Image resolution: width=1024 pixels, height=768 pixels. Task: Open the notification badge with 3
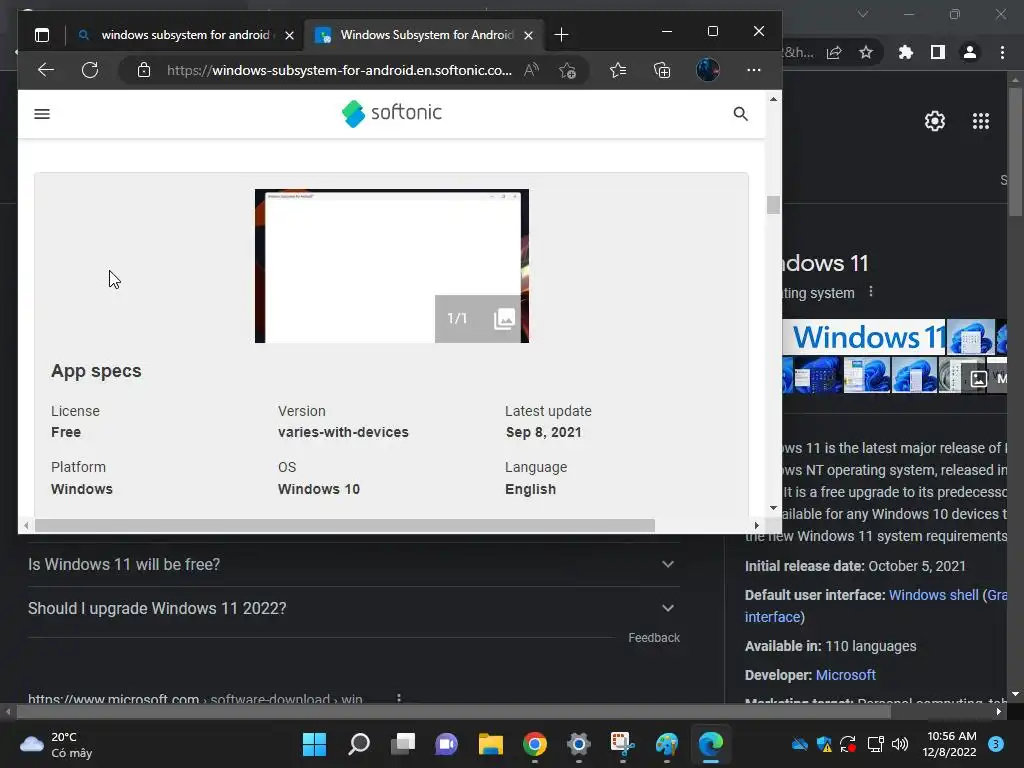coord(996,744)
